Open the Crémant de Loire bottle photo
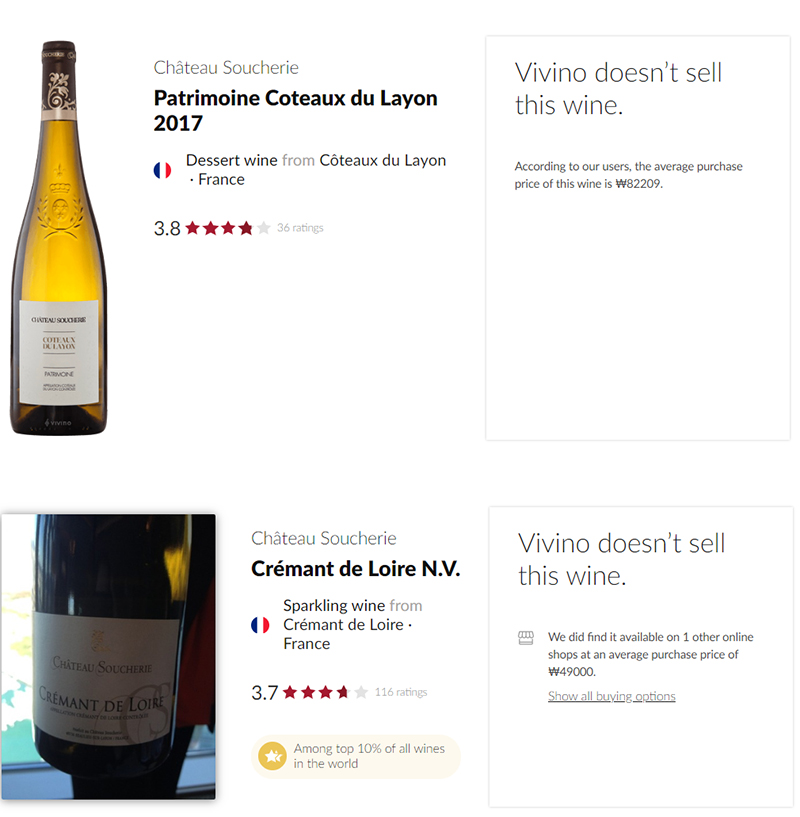 point(108,657)
